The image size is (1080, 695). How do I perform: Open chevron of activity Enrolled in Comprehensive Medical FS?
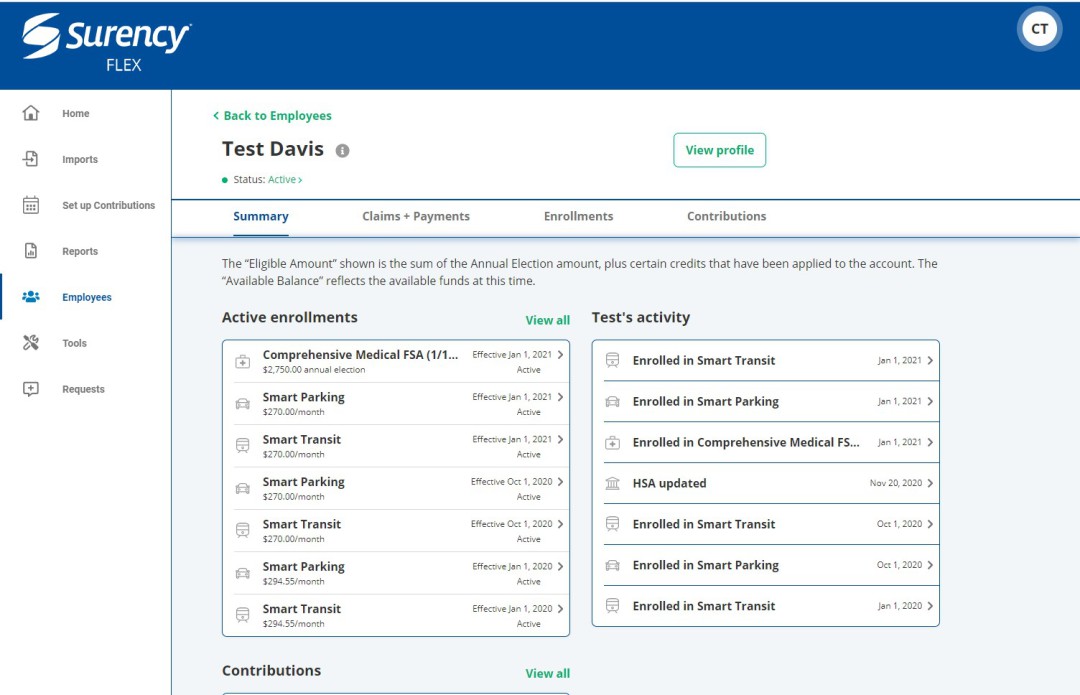pos(931,442)
